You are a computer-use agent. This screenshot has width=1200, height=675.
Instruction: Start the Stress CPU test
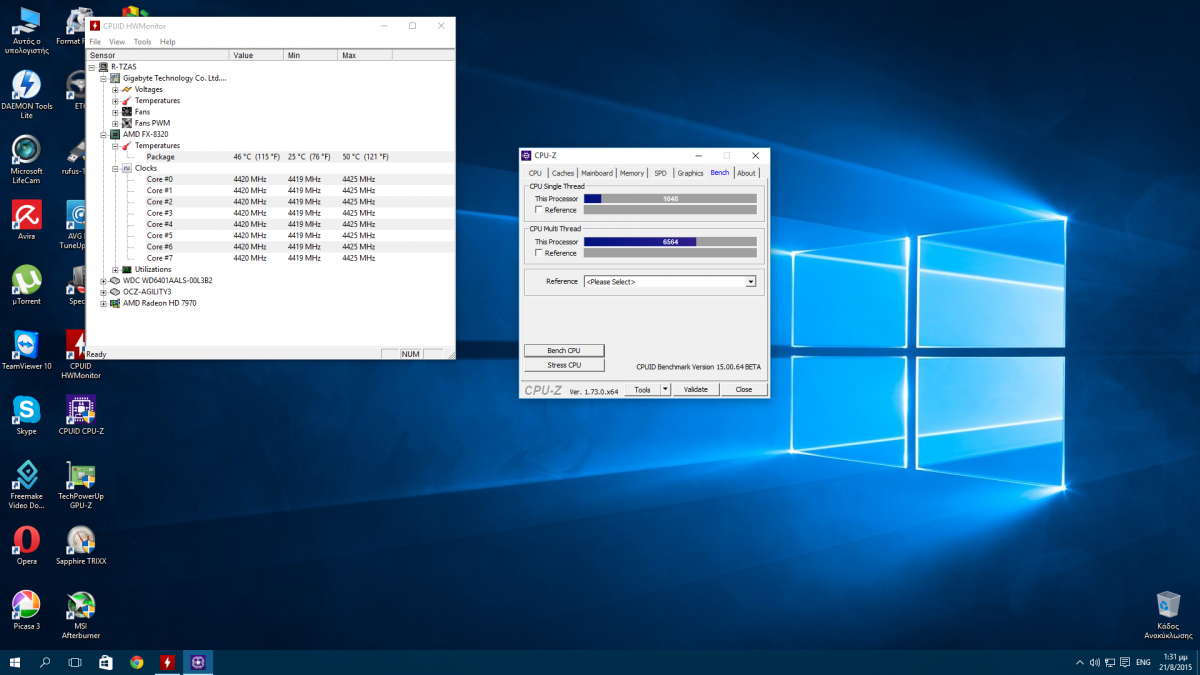point(564,365)
